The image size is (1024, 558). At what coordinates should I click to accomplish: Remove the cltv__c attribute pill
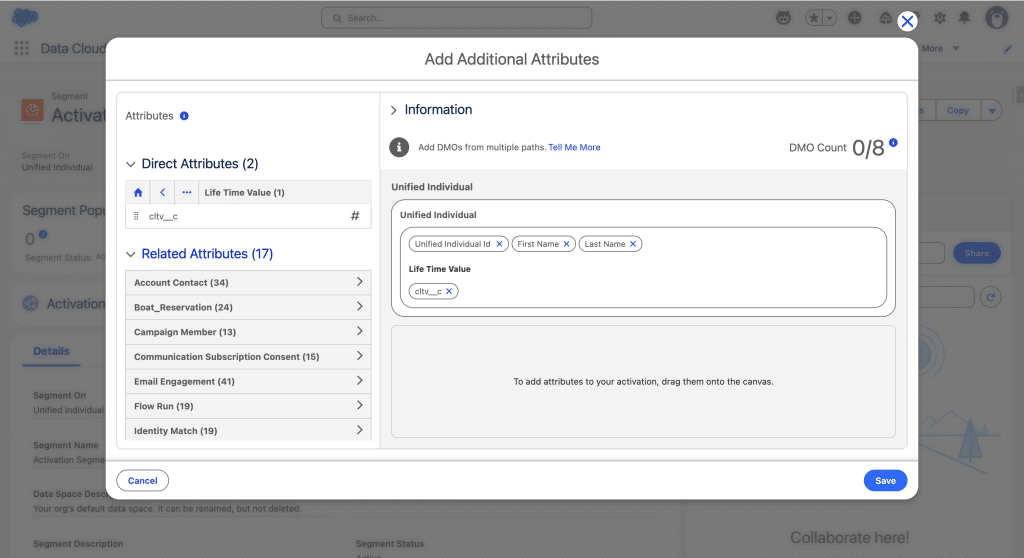[x=449, y=291]
